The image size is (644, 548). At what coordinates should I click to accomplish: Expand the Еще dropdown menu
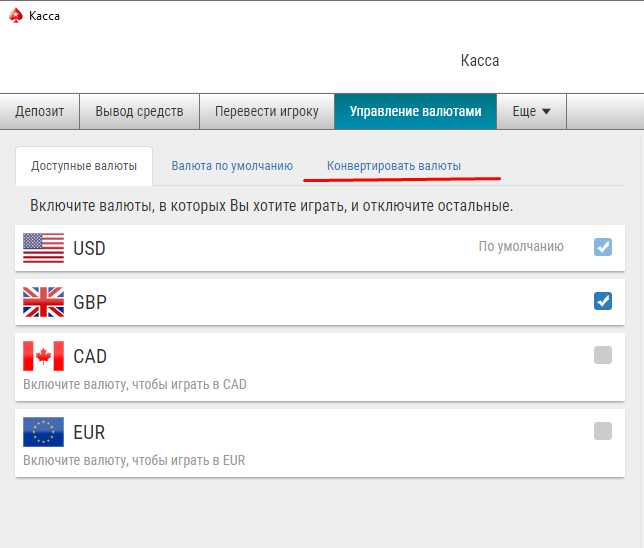(532, 112)
